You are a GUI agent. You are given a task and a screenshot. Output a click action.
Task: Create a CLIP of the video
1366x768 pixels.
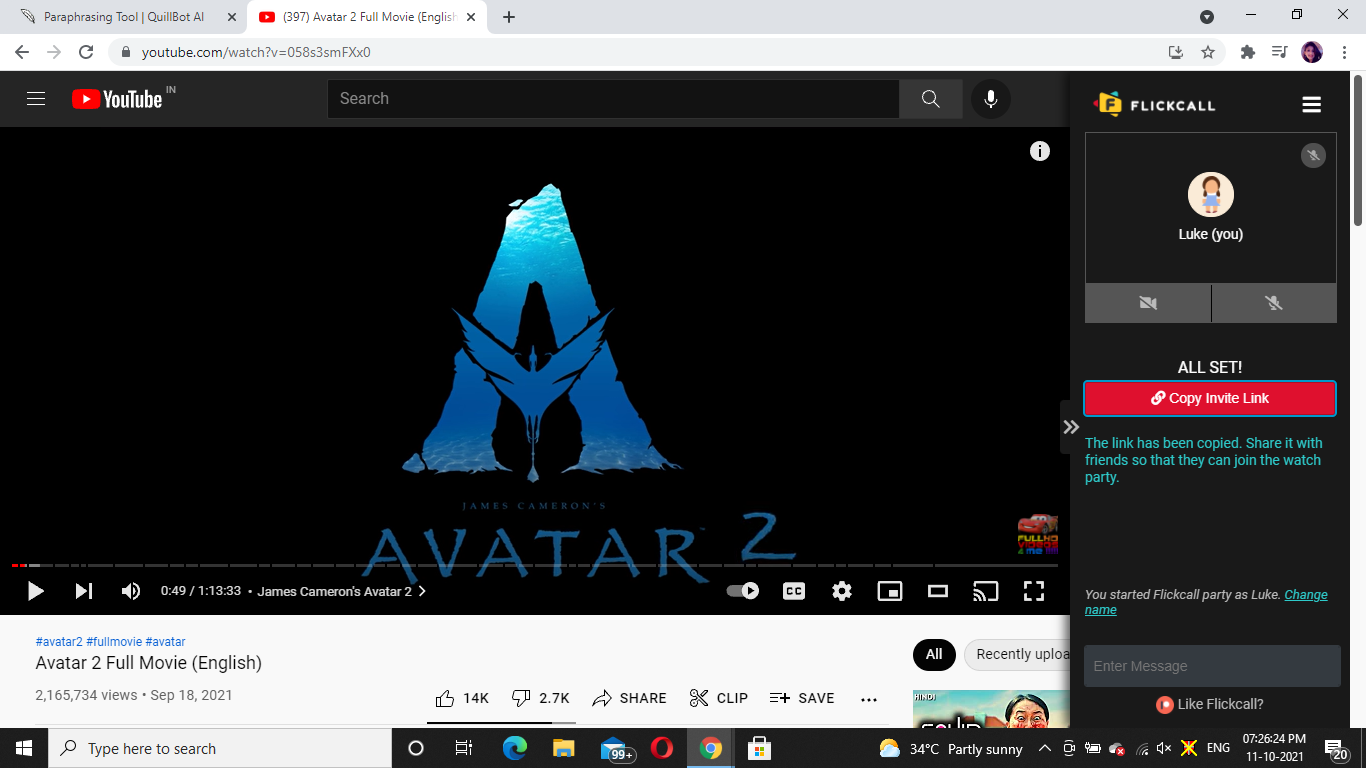[x=719, y=698]
